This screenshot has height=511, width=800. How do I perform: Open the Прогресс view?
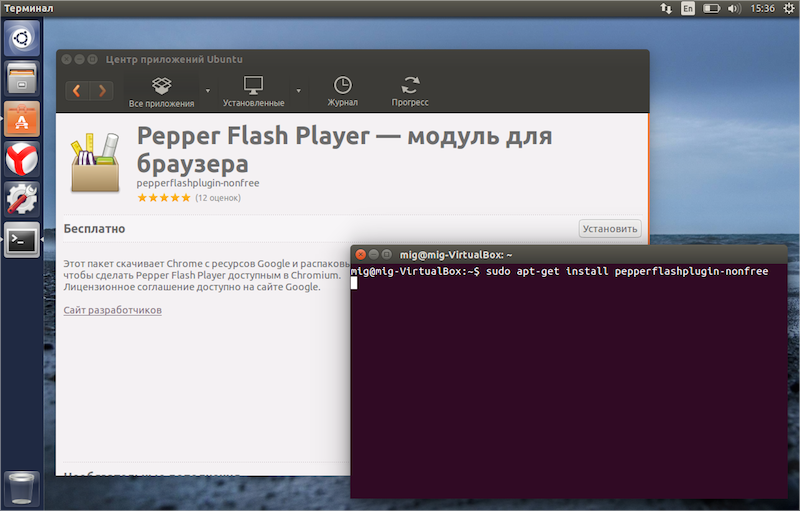(410, 92)
